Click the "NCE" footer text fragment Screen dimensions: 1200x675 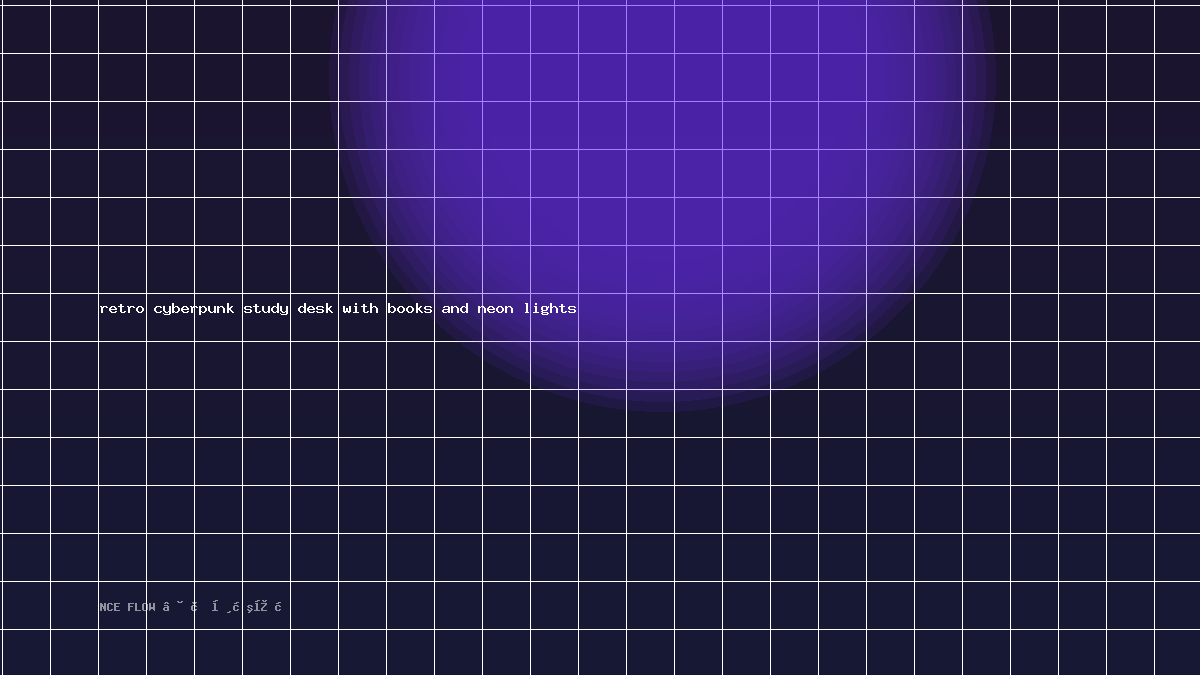[110, 607]
